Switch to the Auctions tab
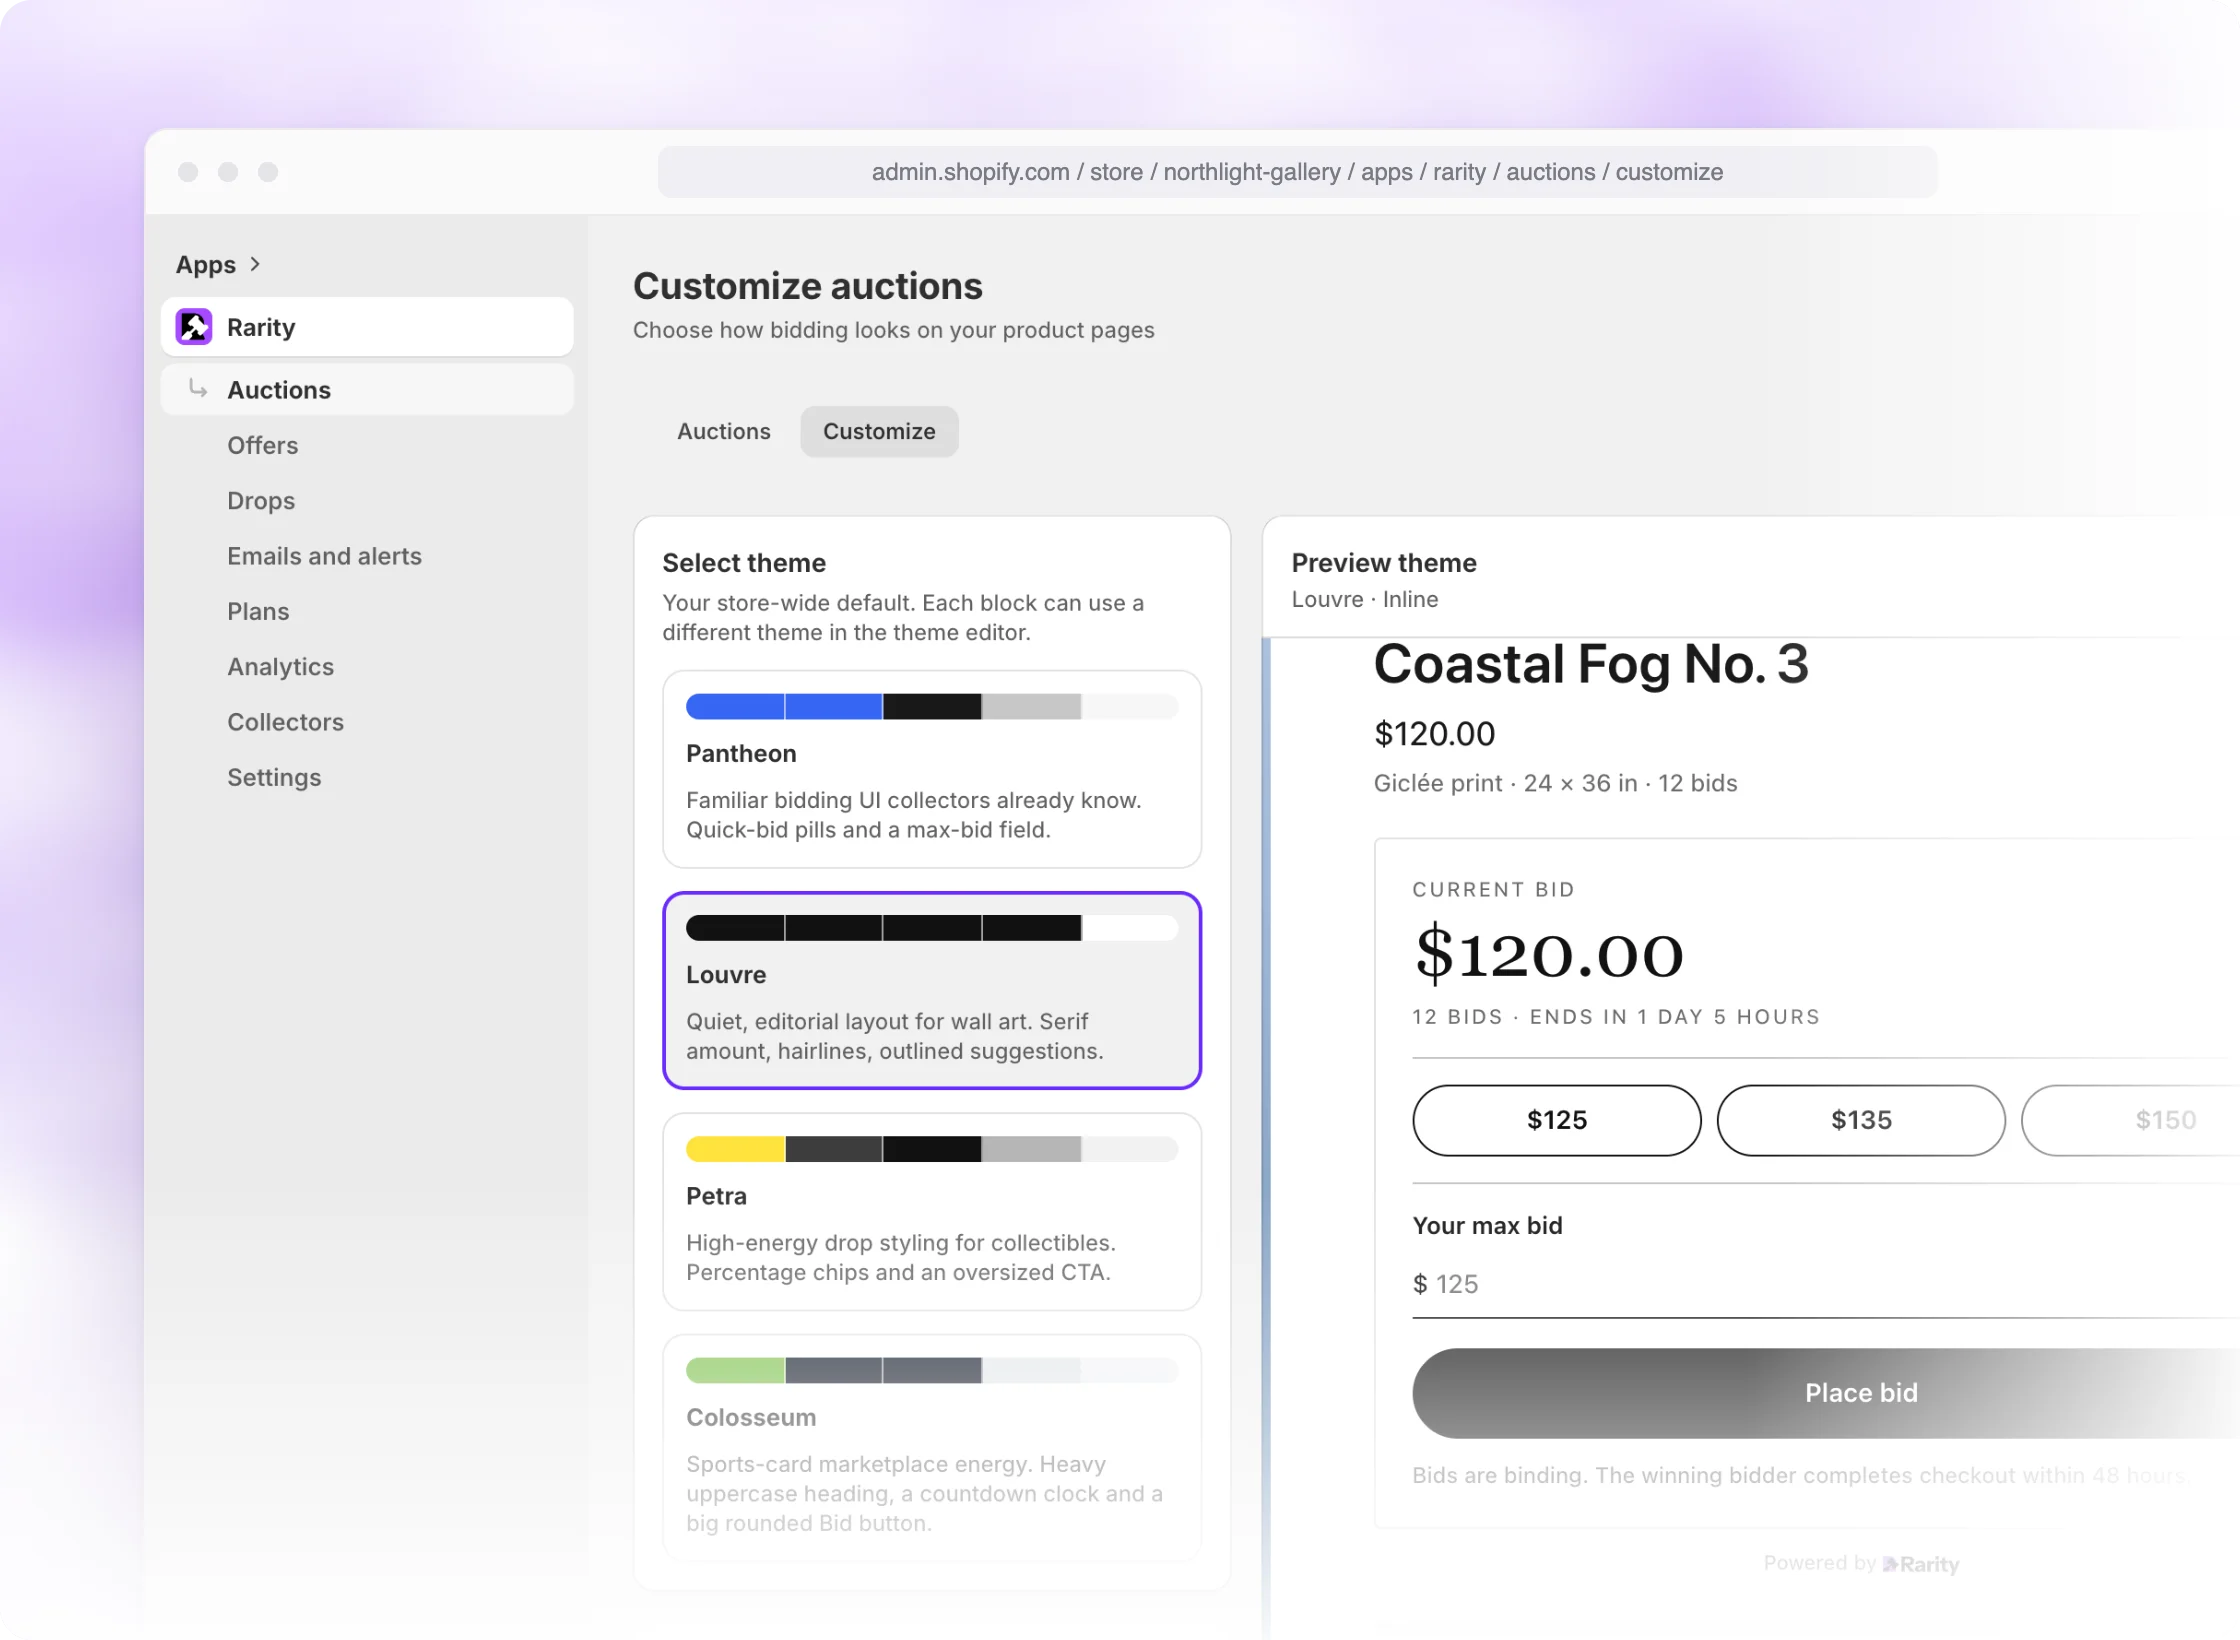The height and width of the screenshot is (1640, 2240). point(724,431)
